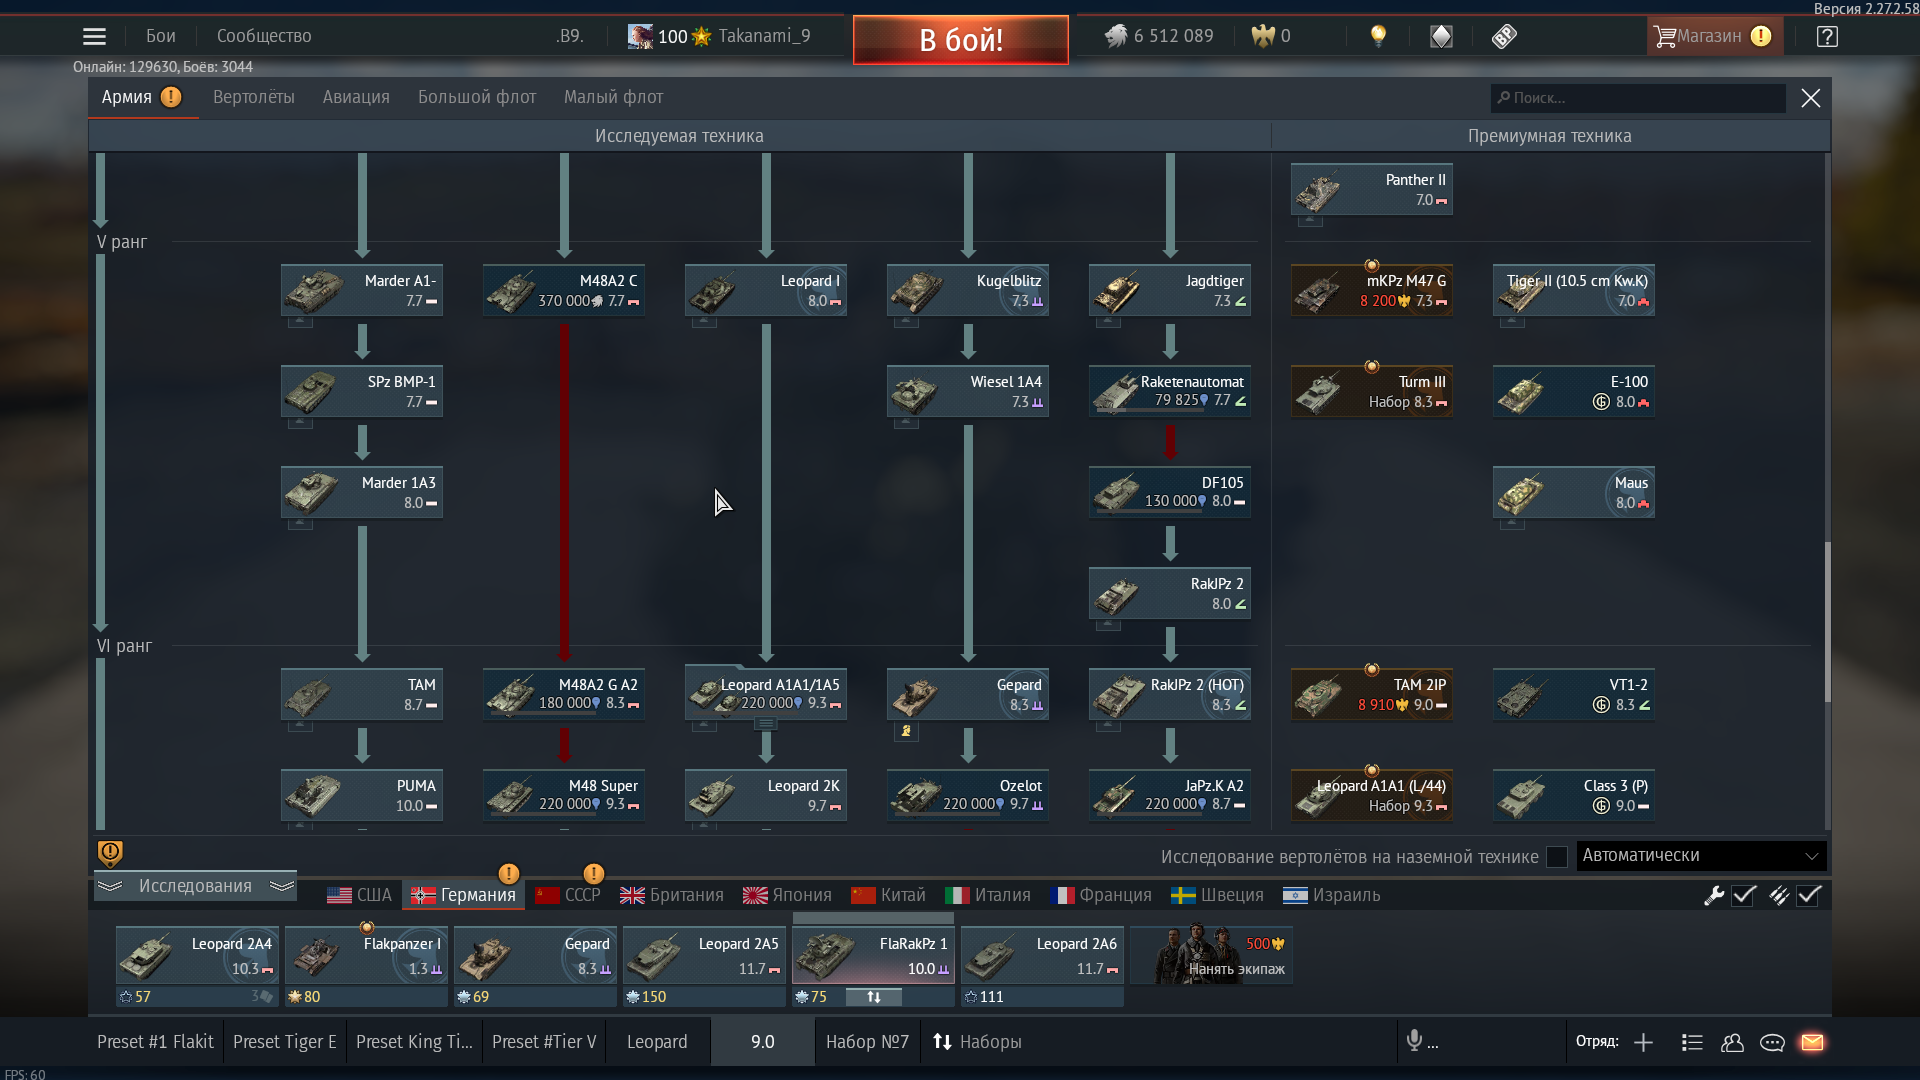1920x1080 pixels.
Task: Open the friends contacts icon
Action: click(1732, 1042)
